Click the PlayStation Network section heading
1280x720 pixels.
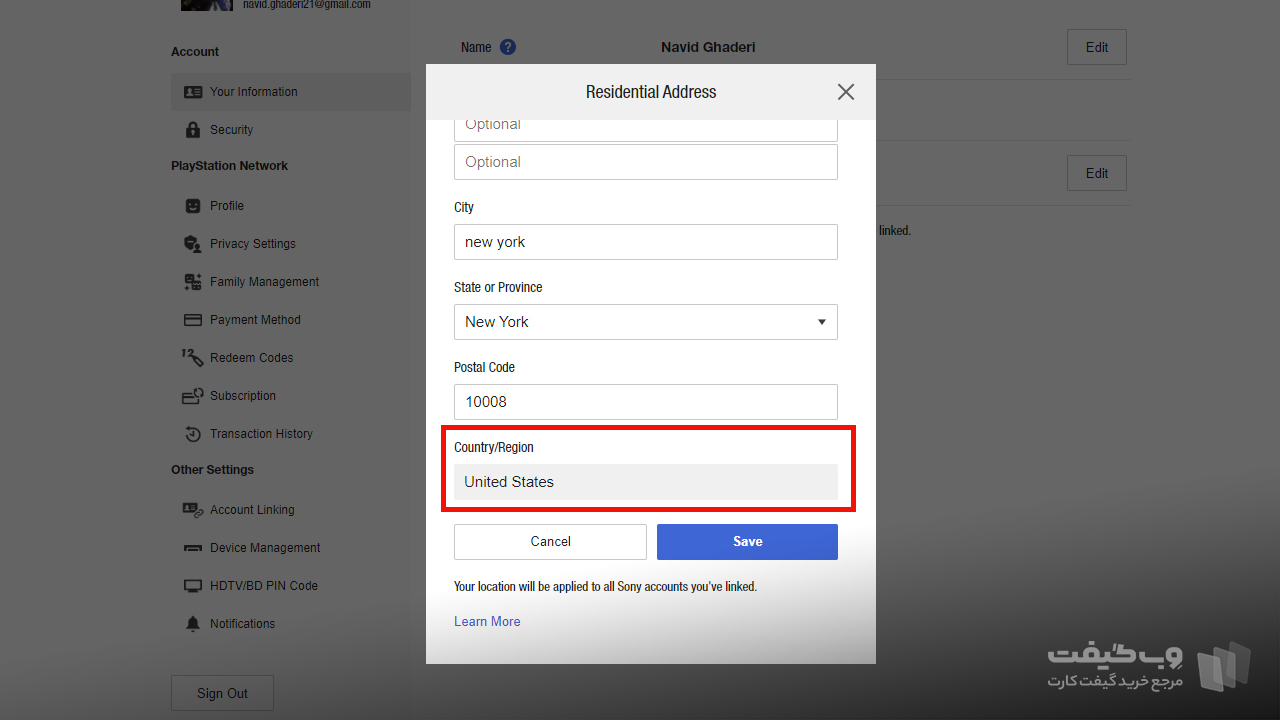229,166
